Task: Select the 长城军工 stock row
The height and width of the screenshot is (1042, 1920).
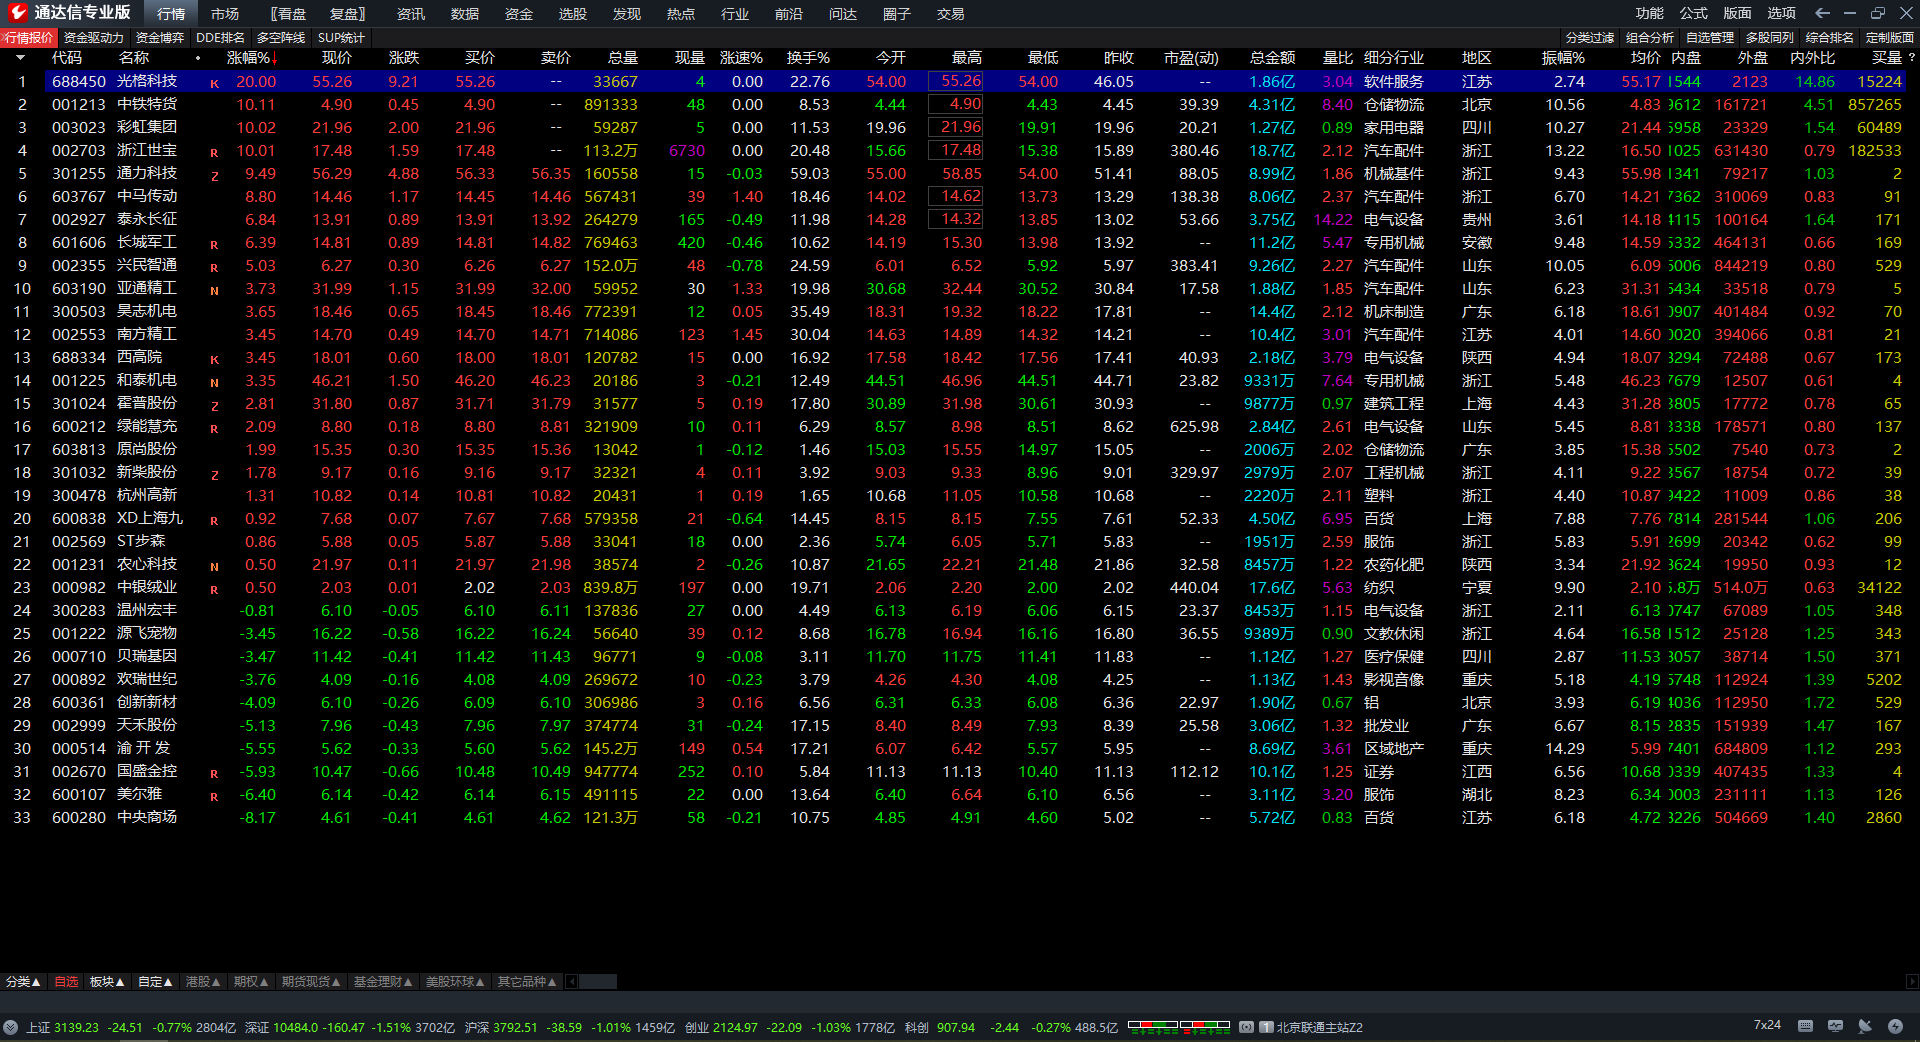Action: [x=960, y=242]
